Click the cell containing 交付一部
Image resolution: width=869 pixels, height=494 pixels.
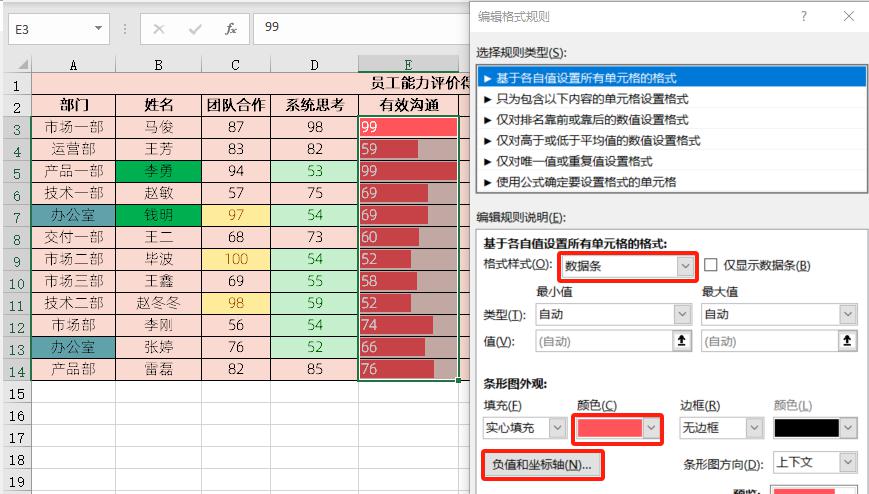[x=74, y=237]
